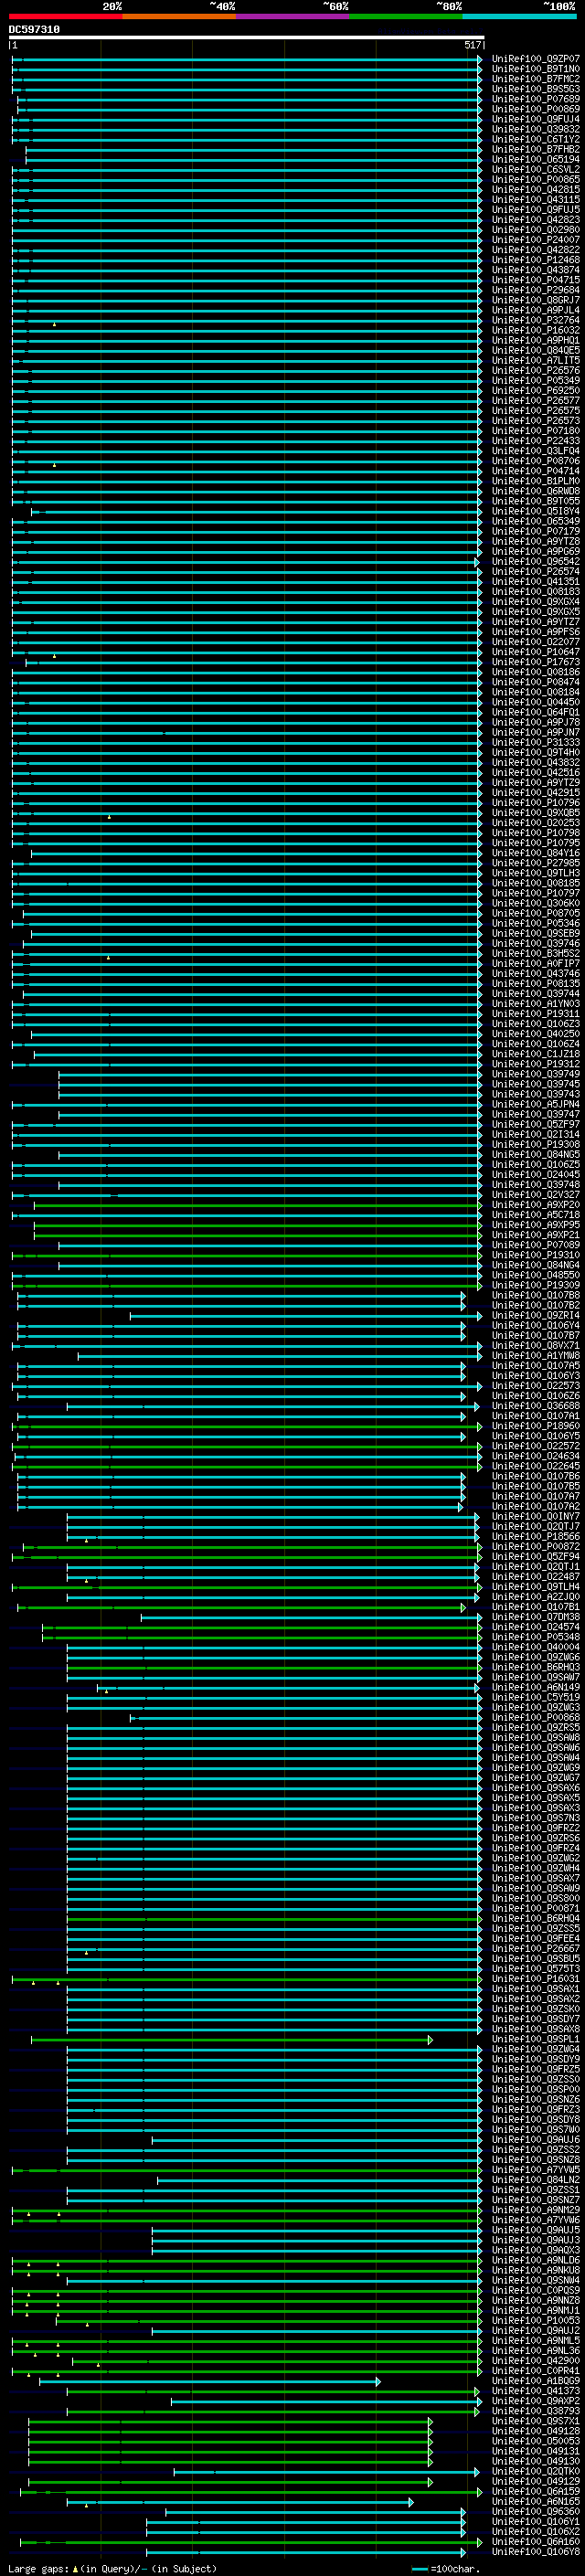Select UniRef100_A9PJL4 label
The image size is (585, 2576).
(536, 310)
